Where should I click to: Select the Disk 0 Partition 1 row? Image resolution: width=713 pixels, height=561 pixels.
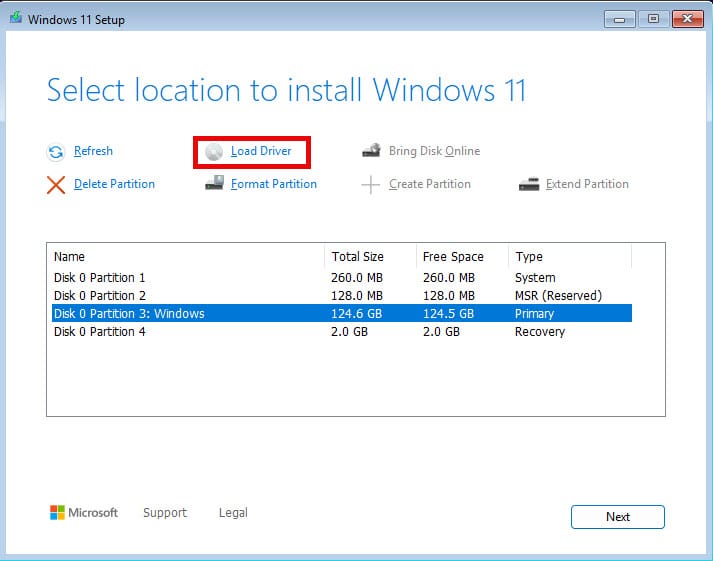point(341,278)
